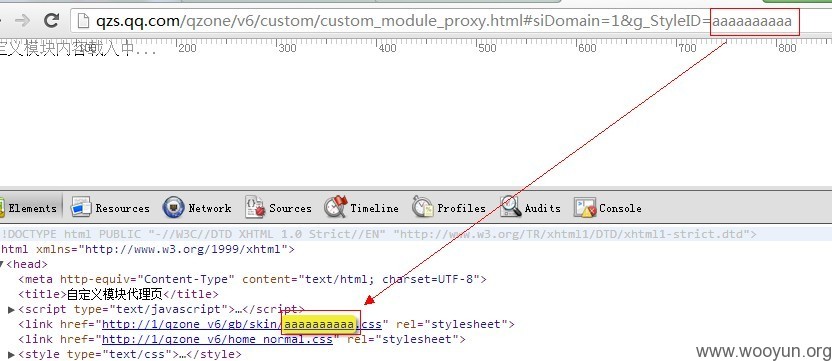
Task: Click the Timeline clock icon
Action: (x=335, y=207)
